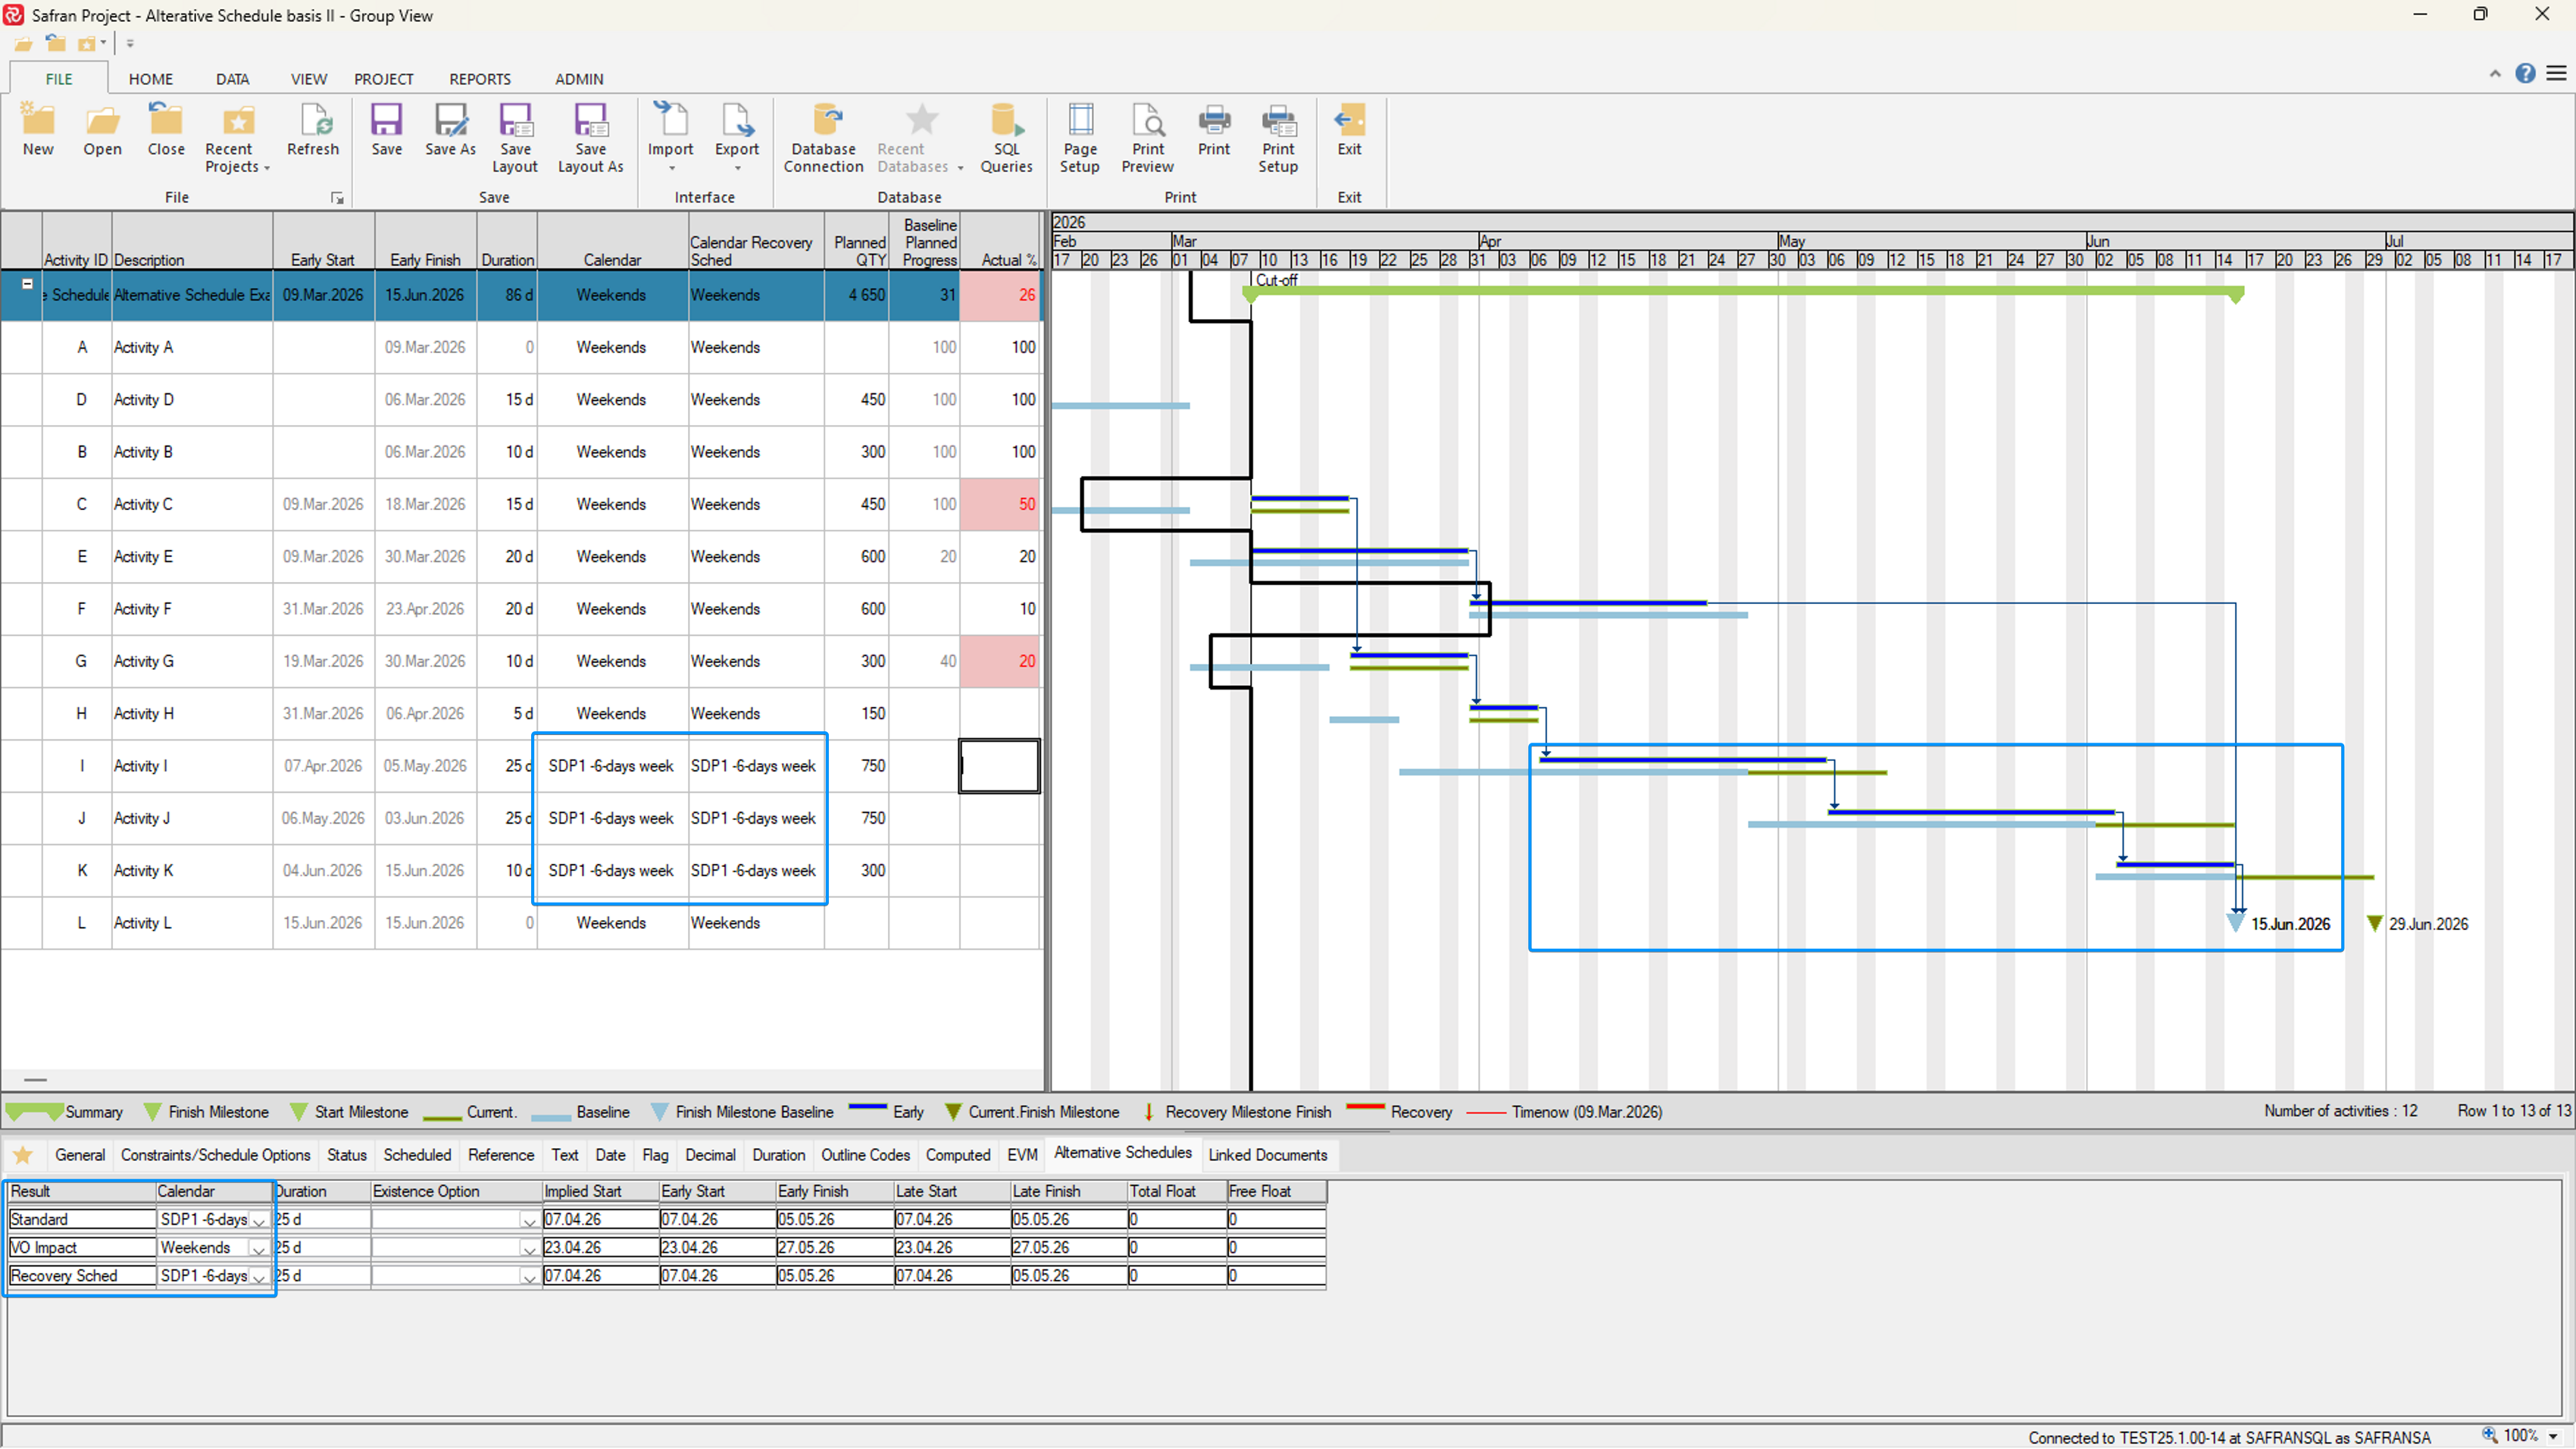Click the Export icon
Screen dimensions: 2576x1449
pos(736,122)
